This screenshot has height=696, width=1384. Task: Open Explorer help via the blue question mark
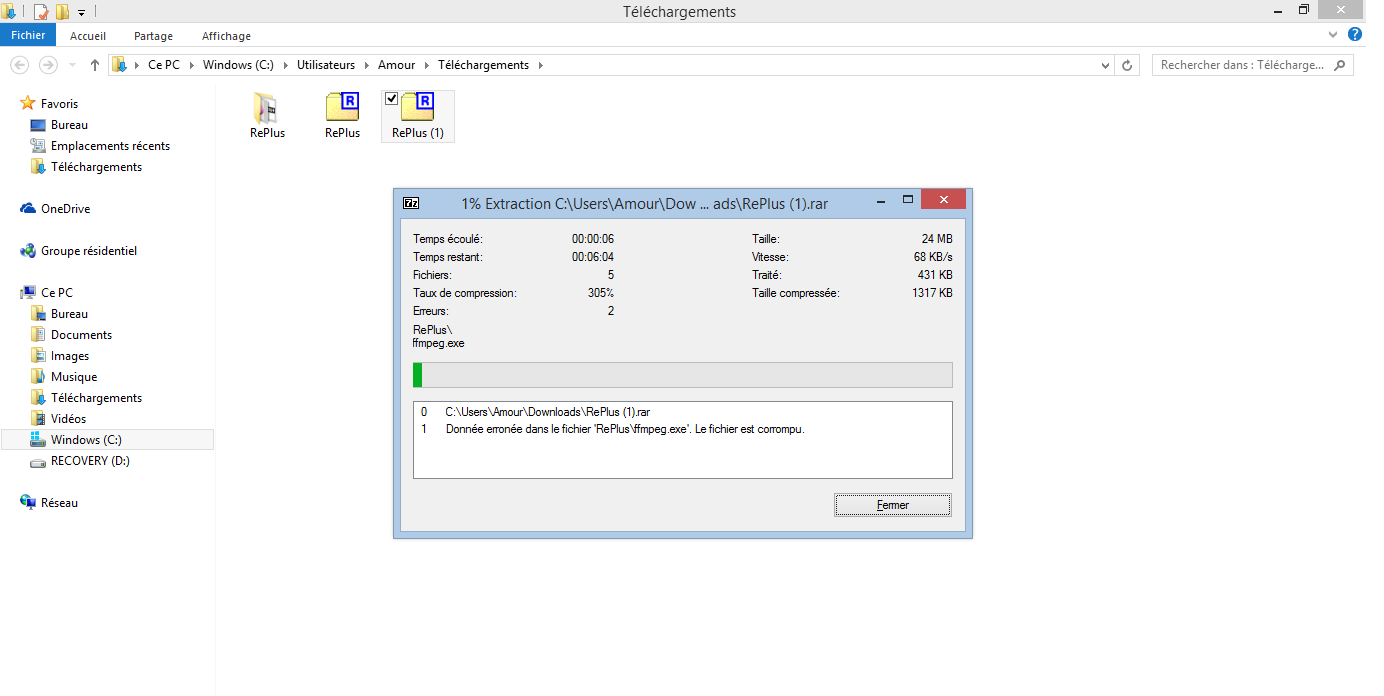click(1355, 35)
